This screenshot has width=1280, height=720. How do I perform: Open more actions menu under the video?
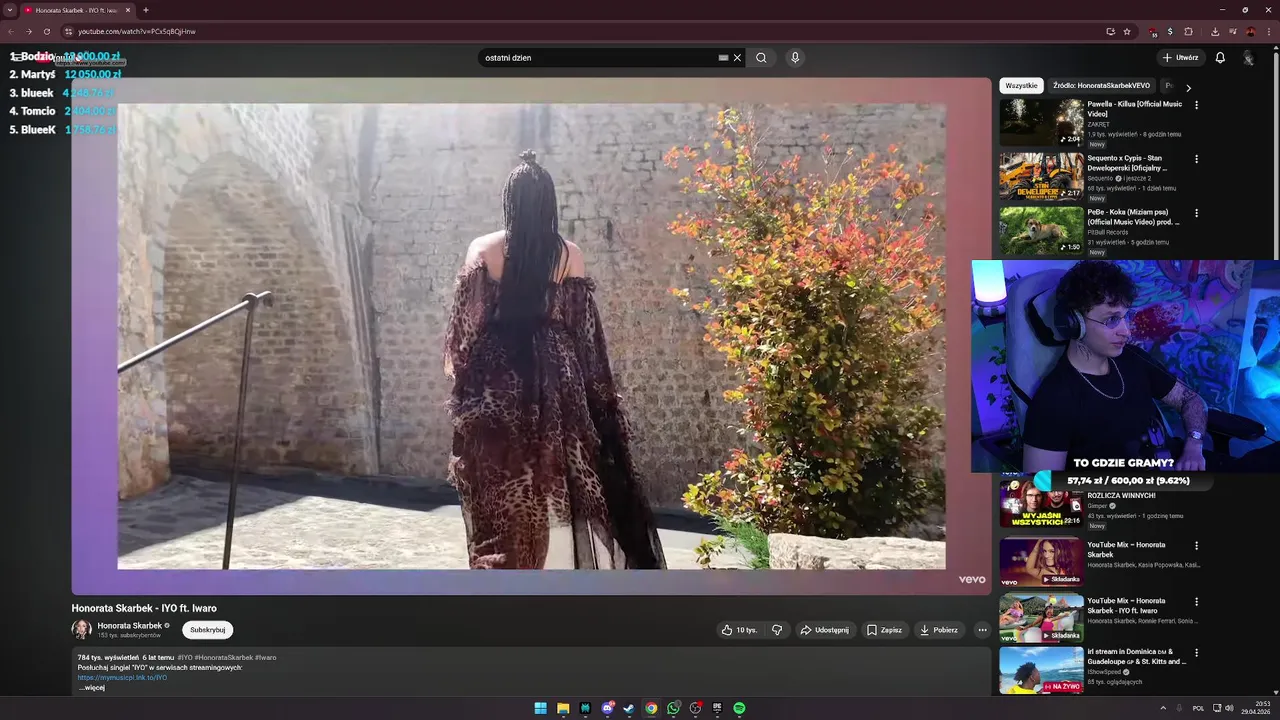coord(982,630)
